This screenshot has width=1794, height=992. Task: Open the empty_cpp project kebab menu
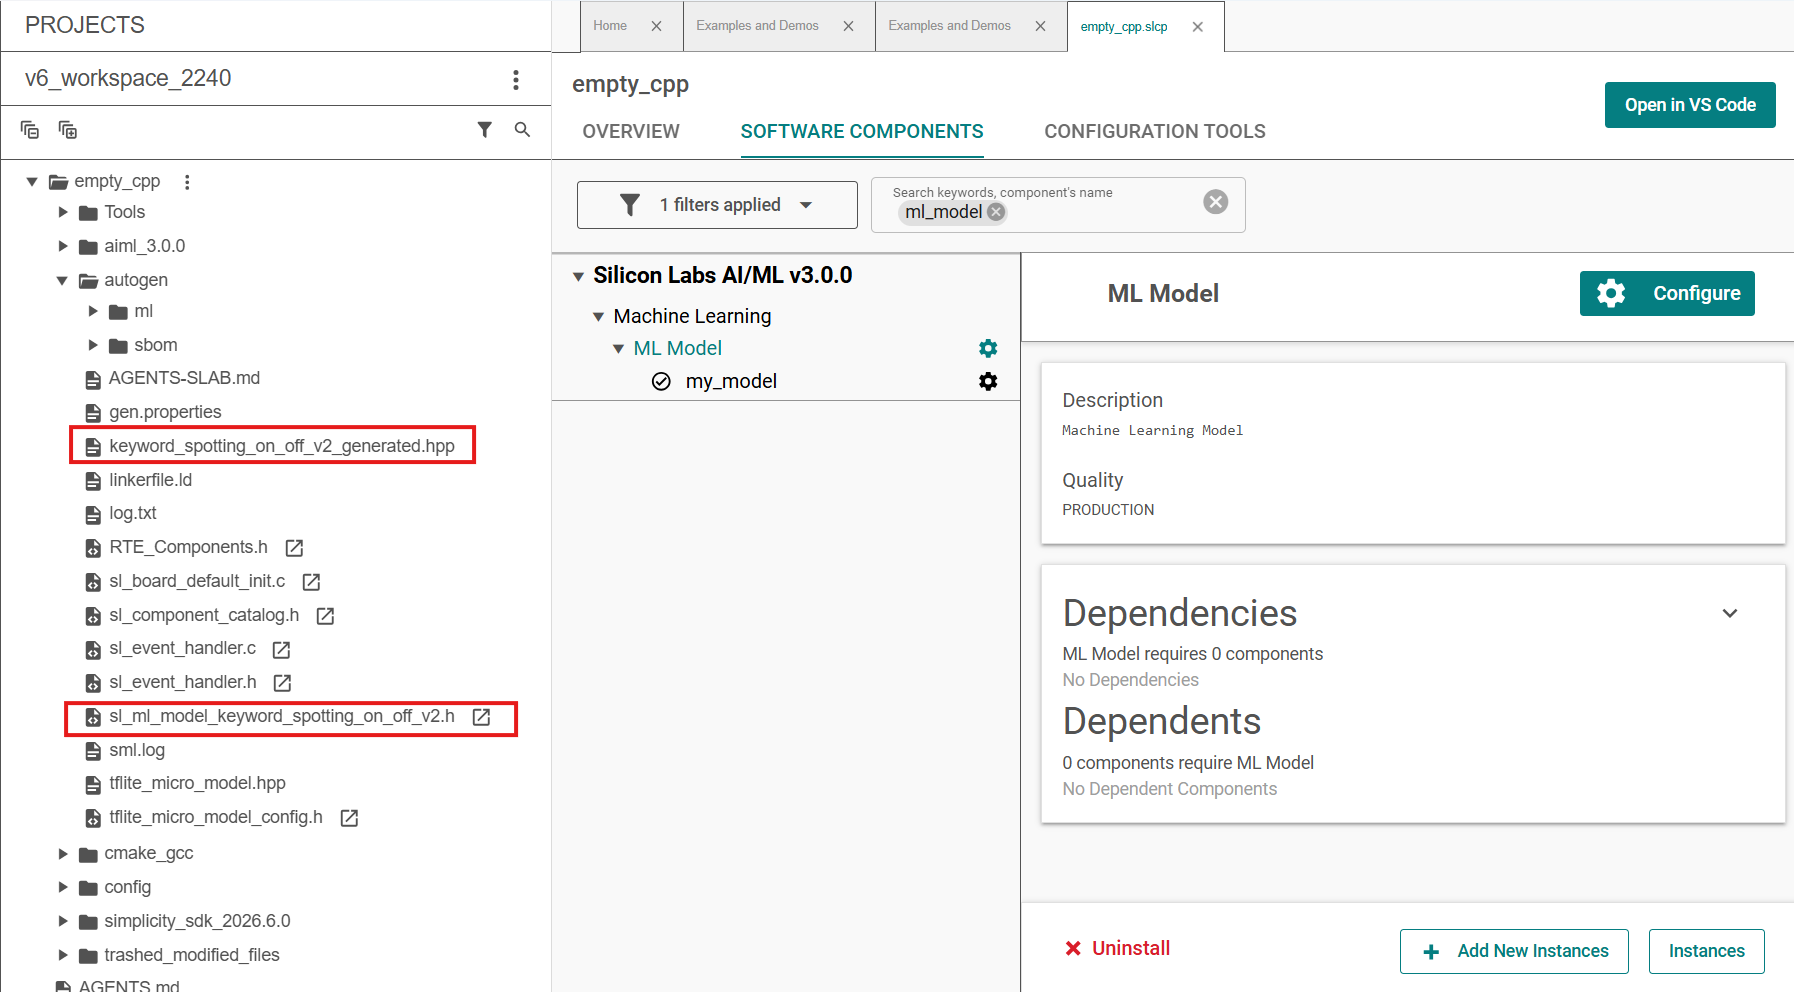187,182
